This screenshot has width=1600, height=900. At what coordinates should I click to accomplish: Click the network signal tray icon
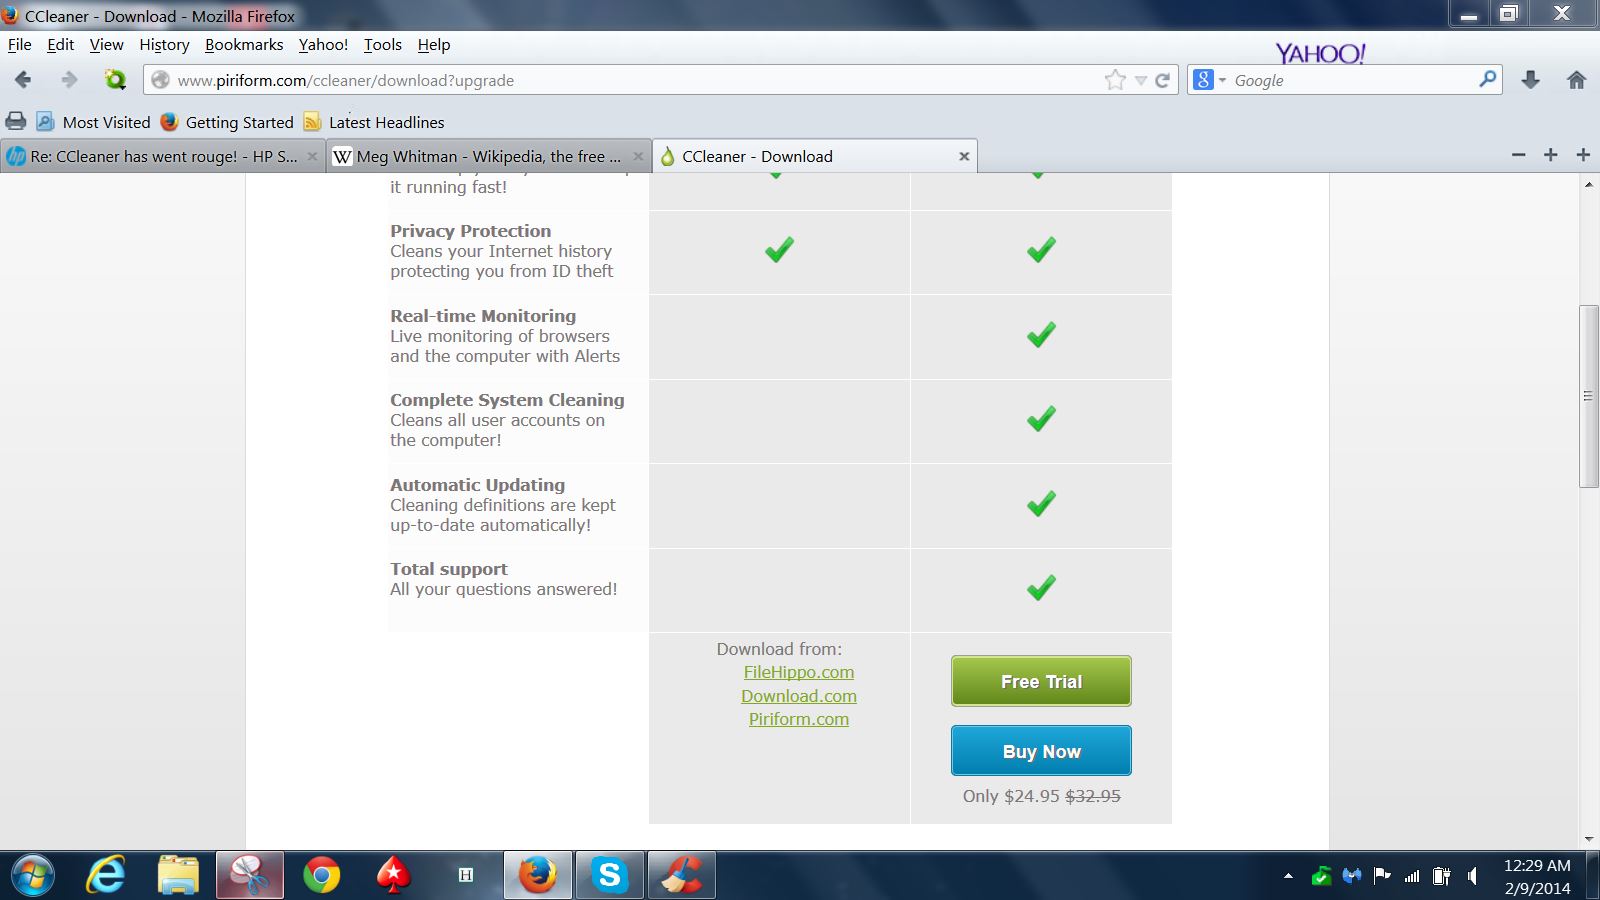point(1412,877)
